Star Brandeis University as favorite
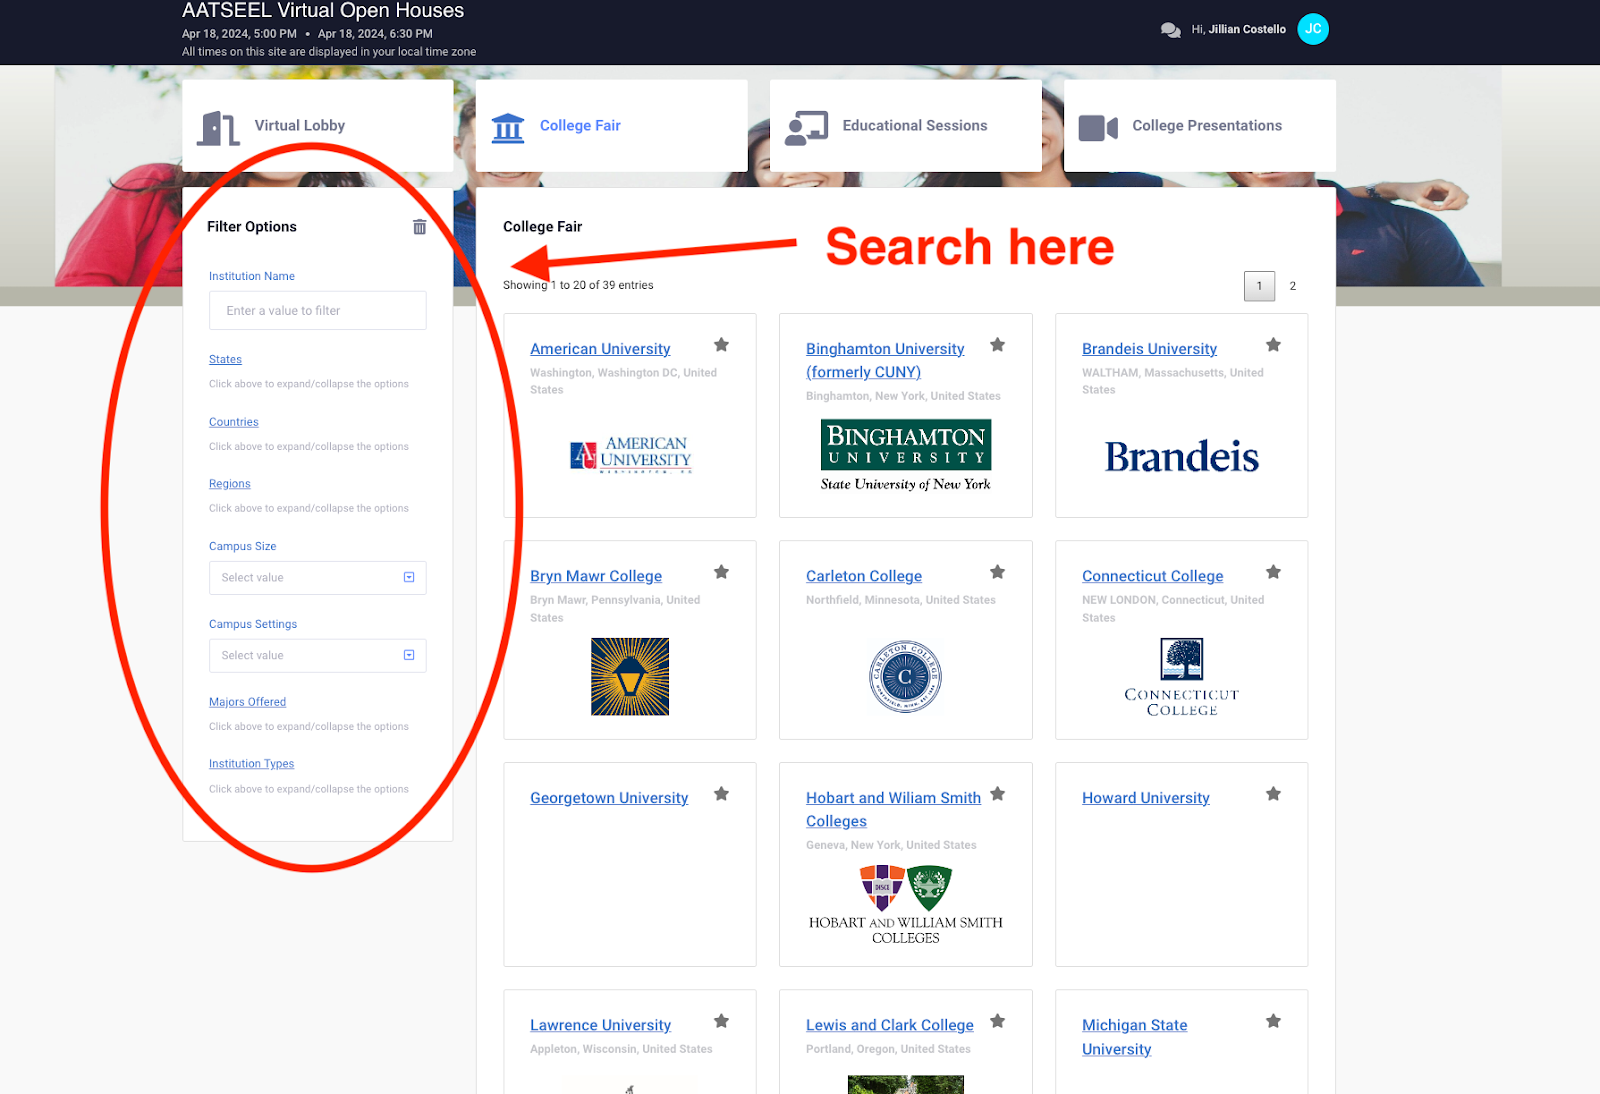Image resolution: width=1600 pixels, height=1094 pixels. click(x=1273, y=345)
